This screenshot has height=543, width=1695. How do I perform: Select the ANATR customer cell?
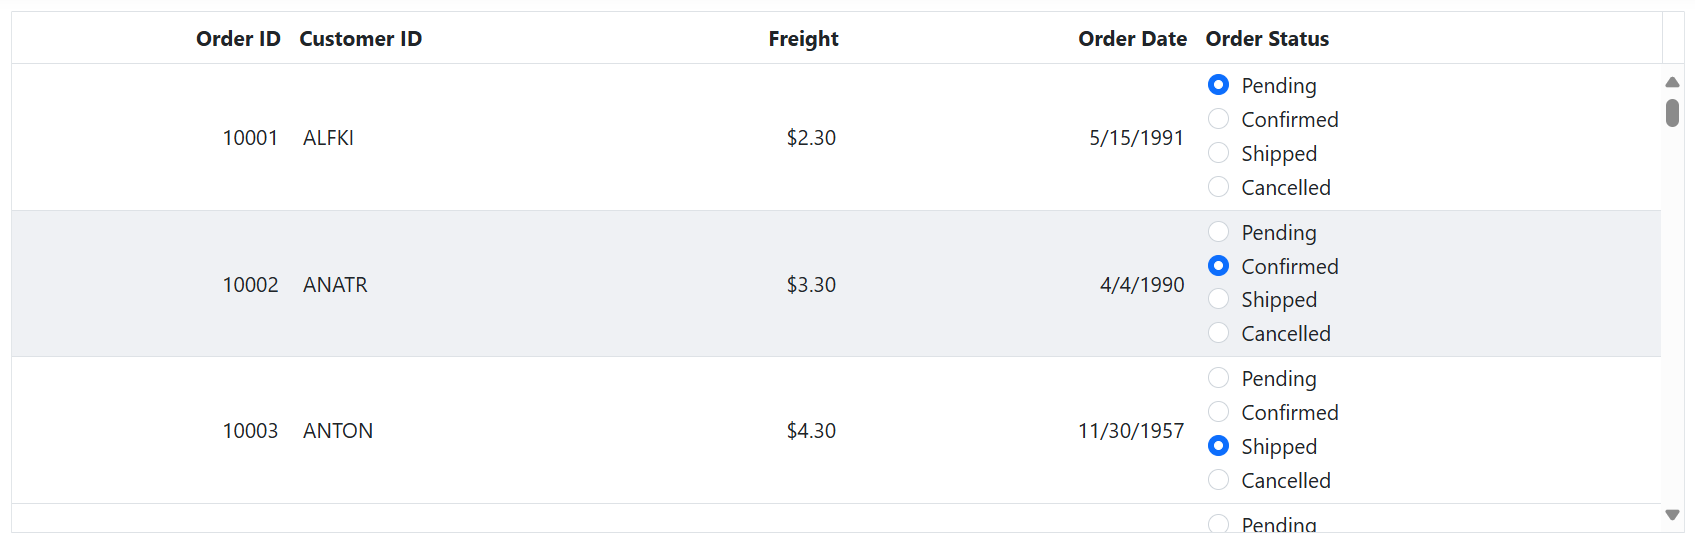point(335,285)
